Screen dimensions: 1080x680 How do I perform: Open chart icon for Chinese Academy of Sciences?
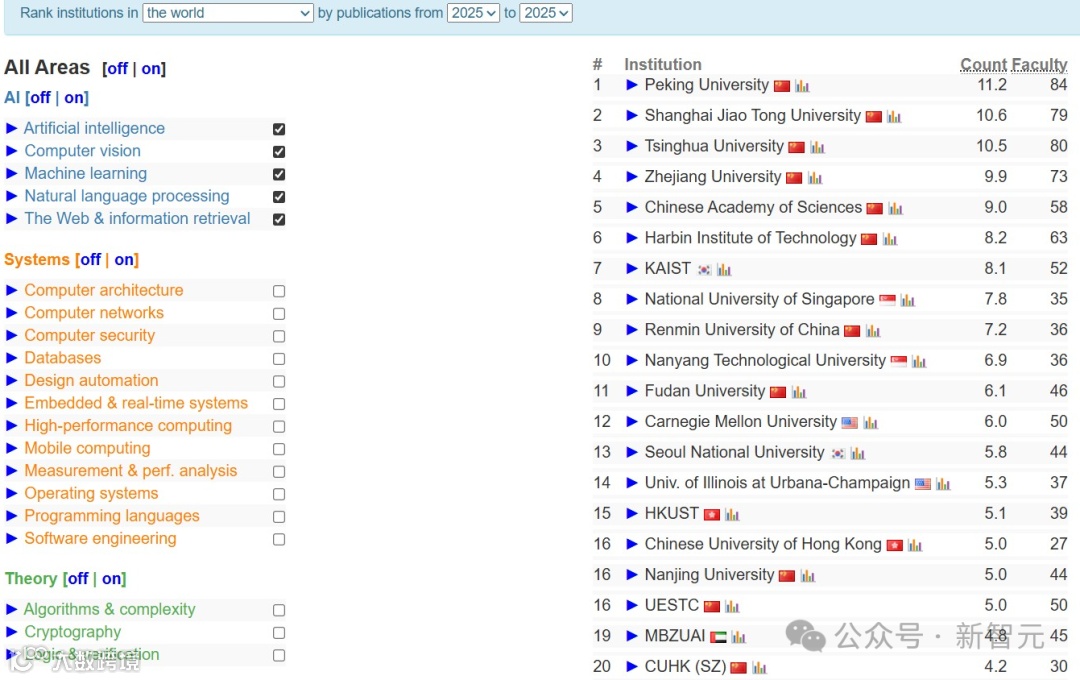coord(895,208)
